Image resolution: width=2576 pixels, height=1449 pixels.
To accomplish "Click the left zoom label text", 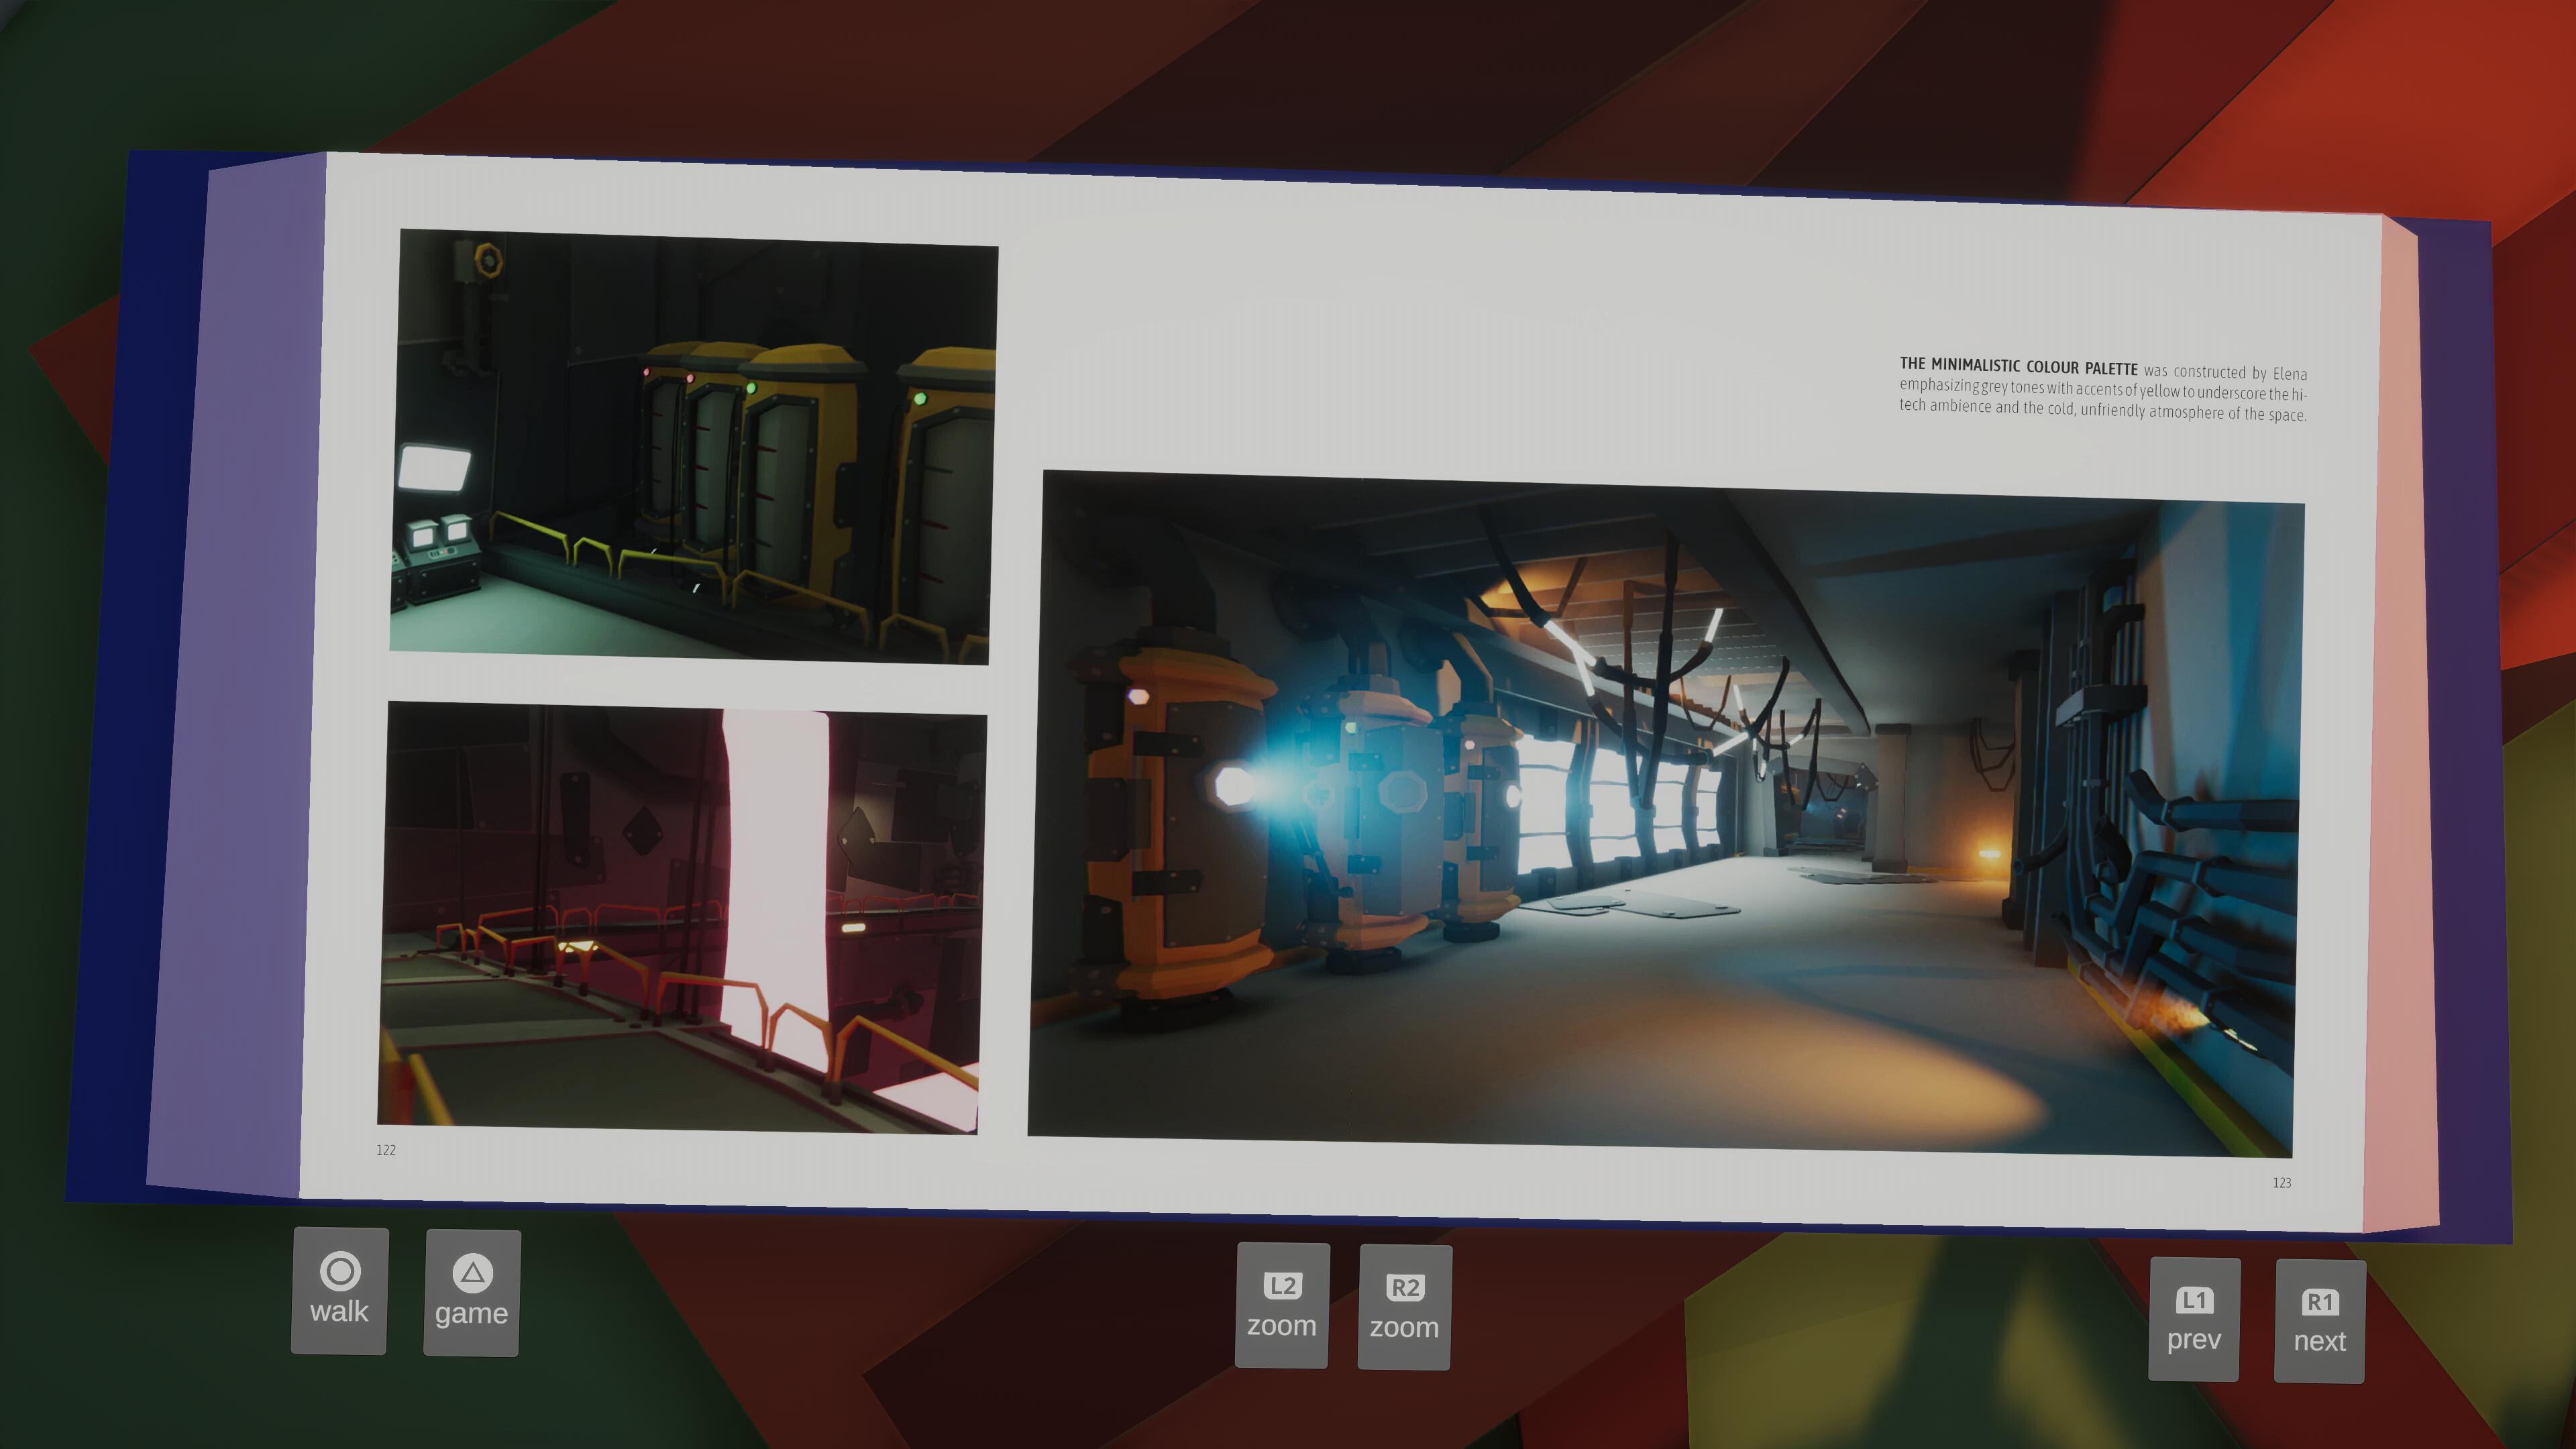I will click(1282, 1327).
